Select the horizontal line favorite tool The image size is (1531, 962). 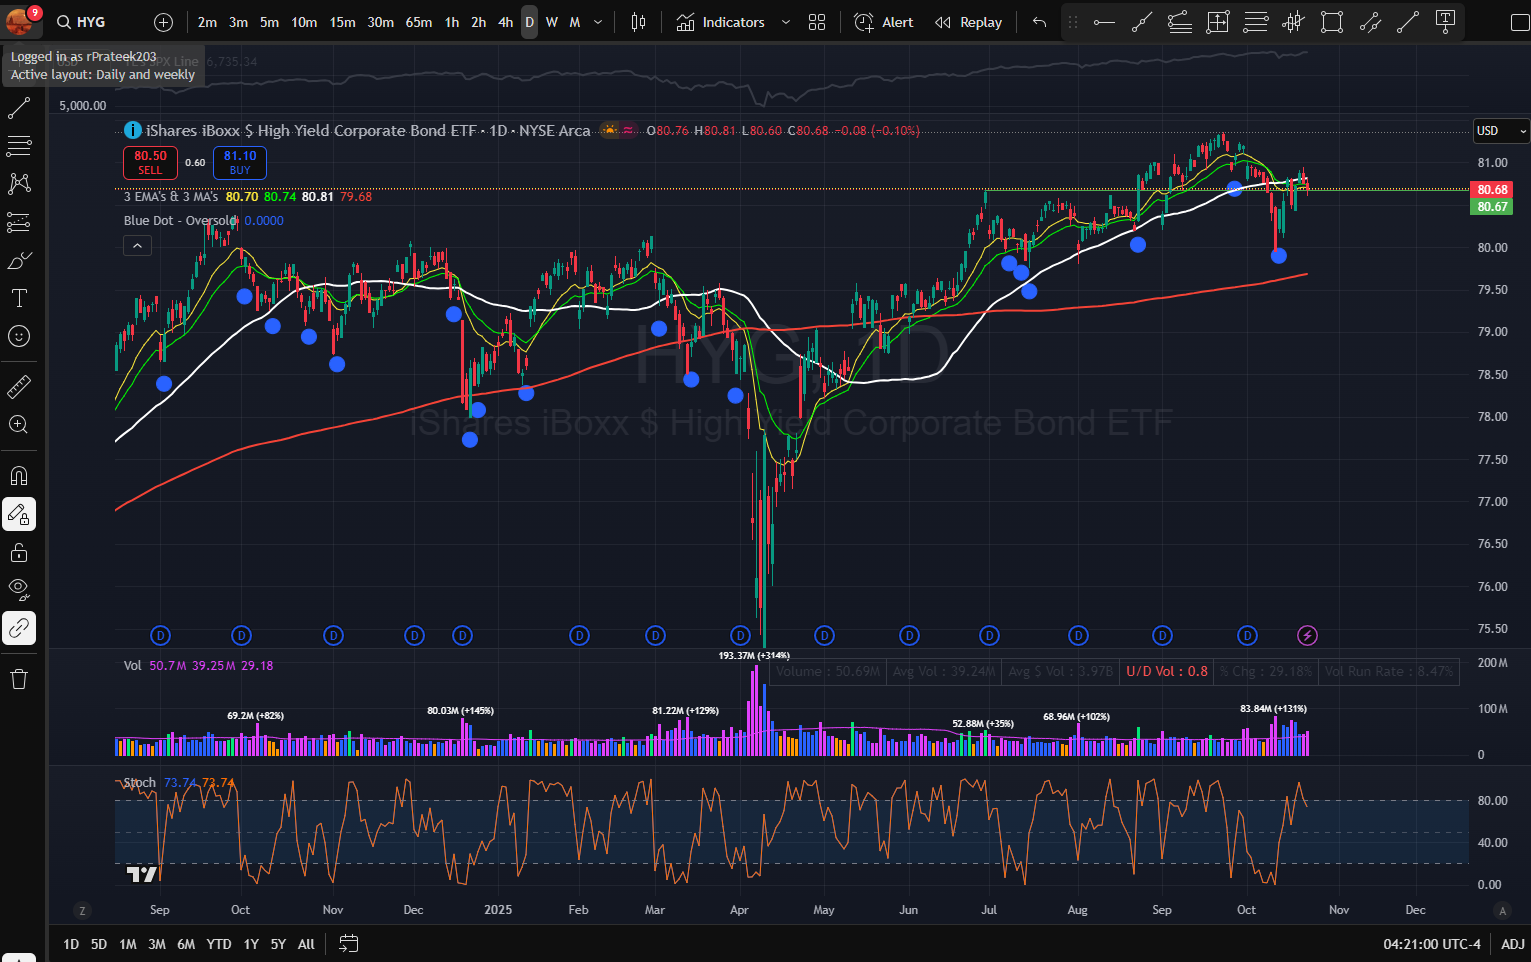click(1104, 22)
